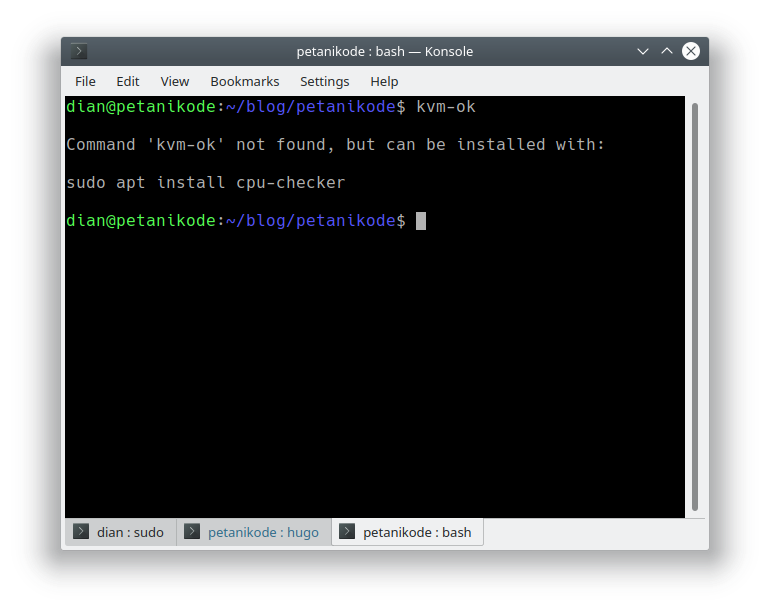Screen dimensions: 770x611
Task: Open the Help menu
Action: point(383,81)
